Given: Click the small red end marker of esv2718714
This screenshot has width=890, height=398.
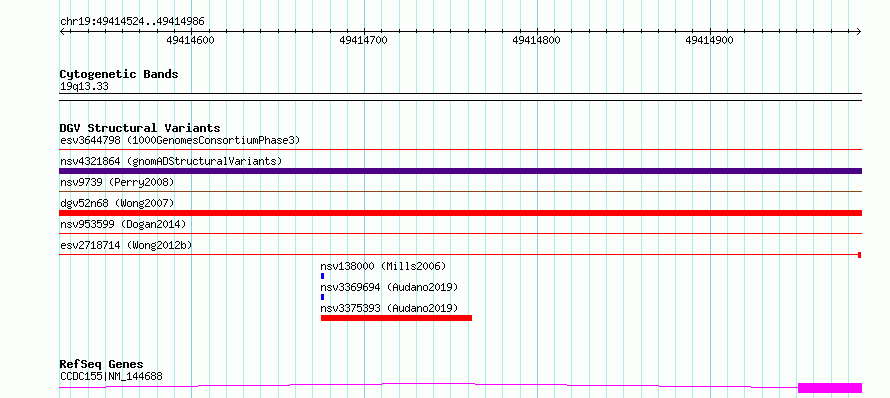Looking at the screenshot, I should coord(860,255).
